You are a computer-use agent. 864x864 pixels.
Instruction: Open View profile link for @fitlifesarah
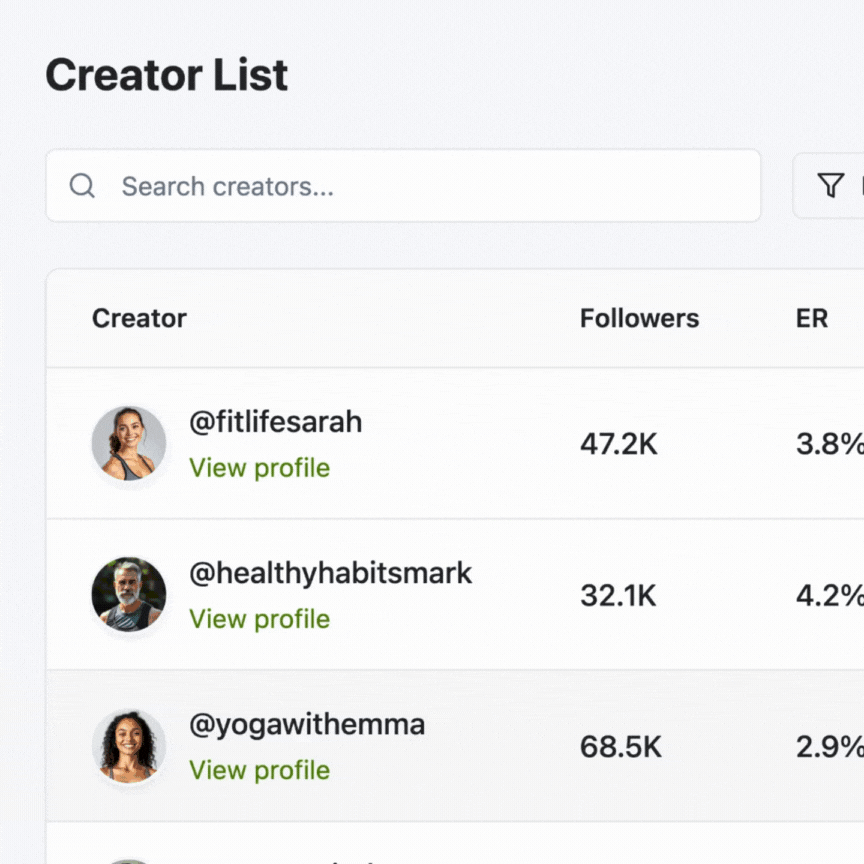click(259, 468)
